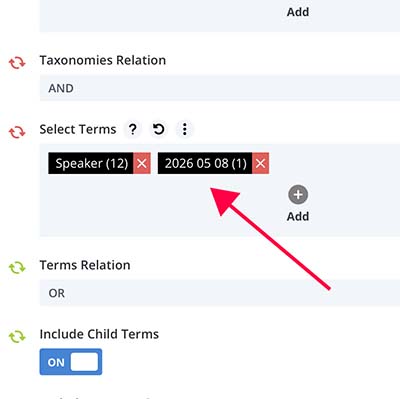The width and height of the screenshot is (400, 399).
Task: Select the 2026 05 08 (1) term tag
Action: pos(205,163)
